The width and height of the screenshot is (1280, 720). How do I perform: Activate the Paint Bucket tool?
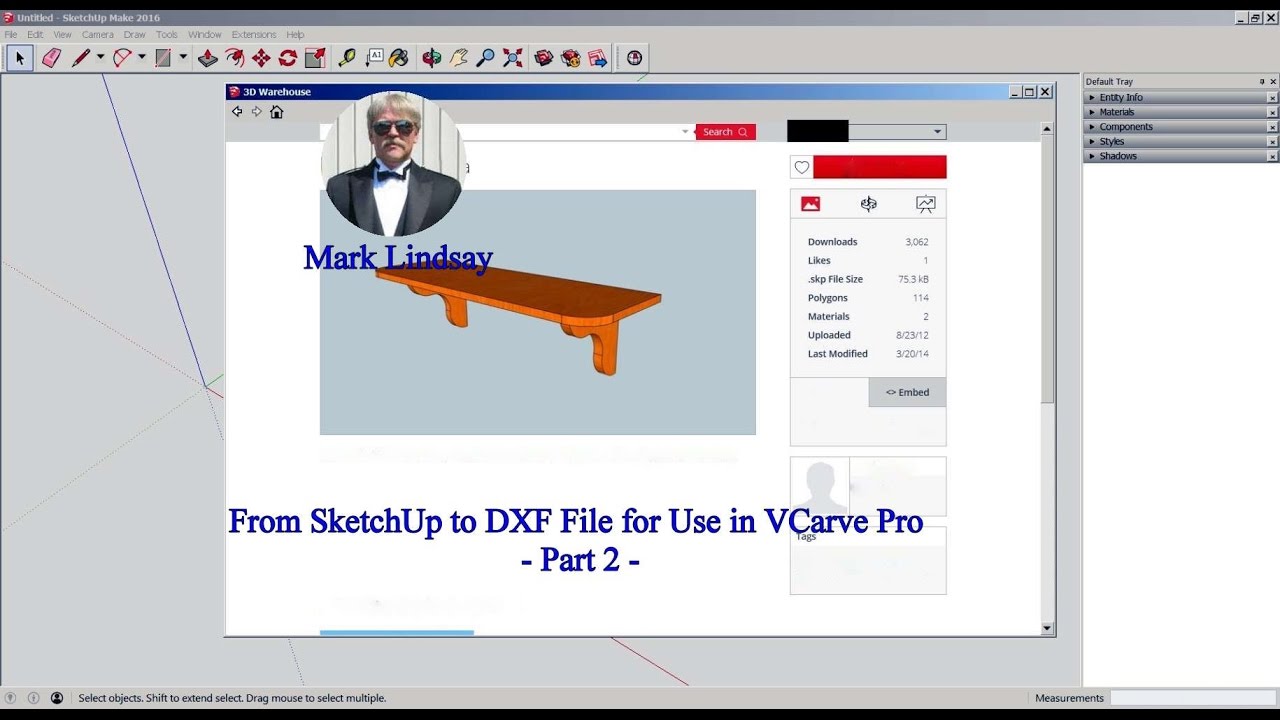(399, 58)
